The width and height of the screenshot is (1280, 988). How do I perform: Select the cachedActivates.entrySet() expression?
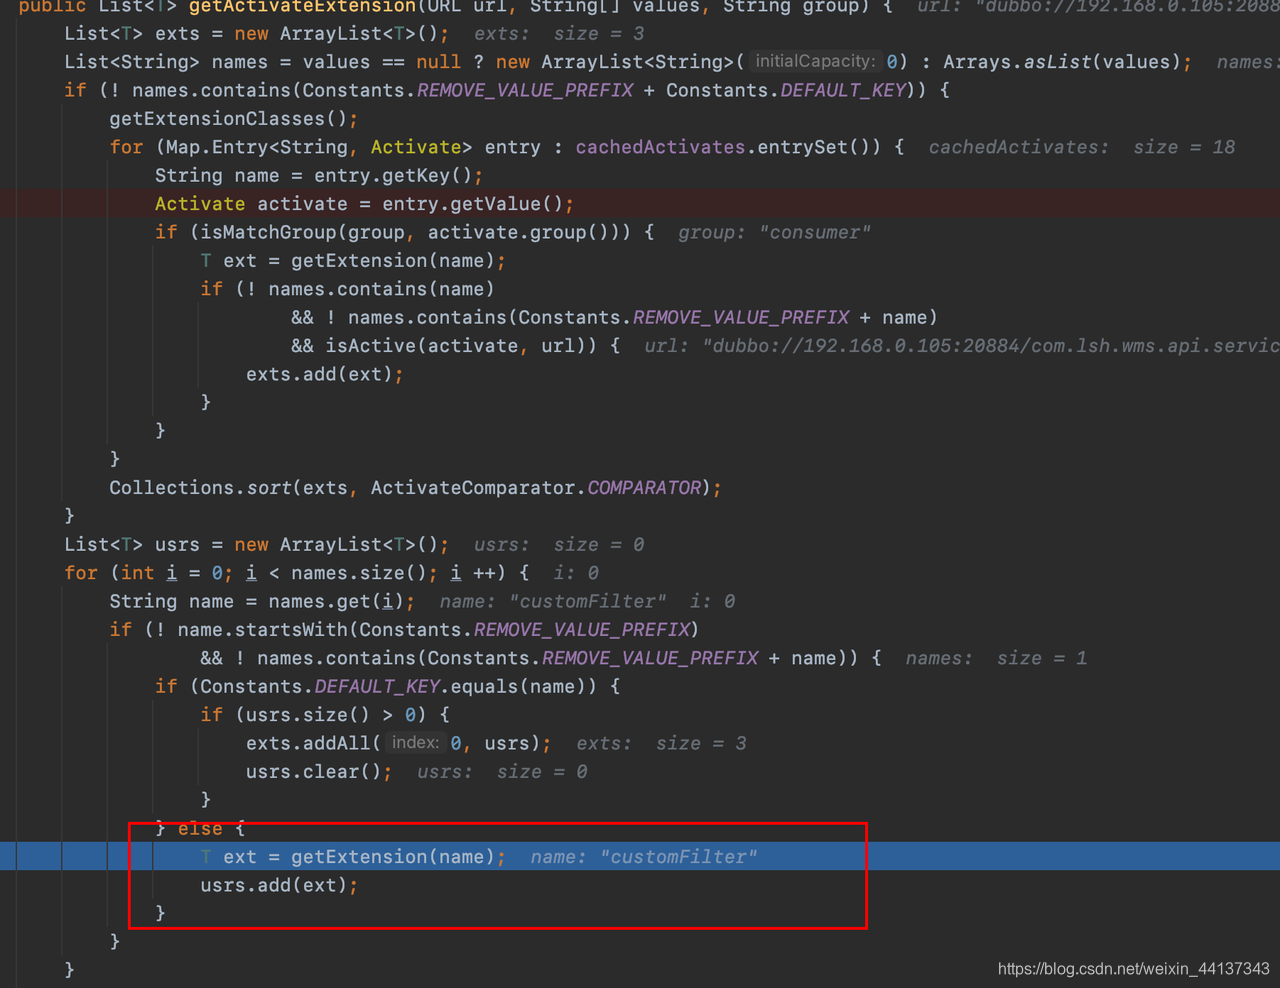728,147
